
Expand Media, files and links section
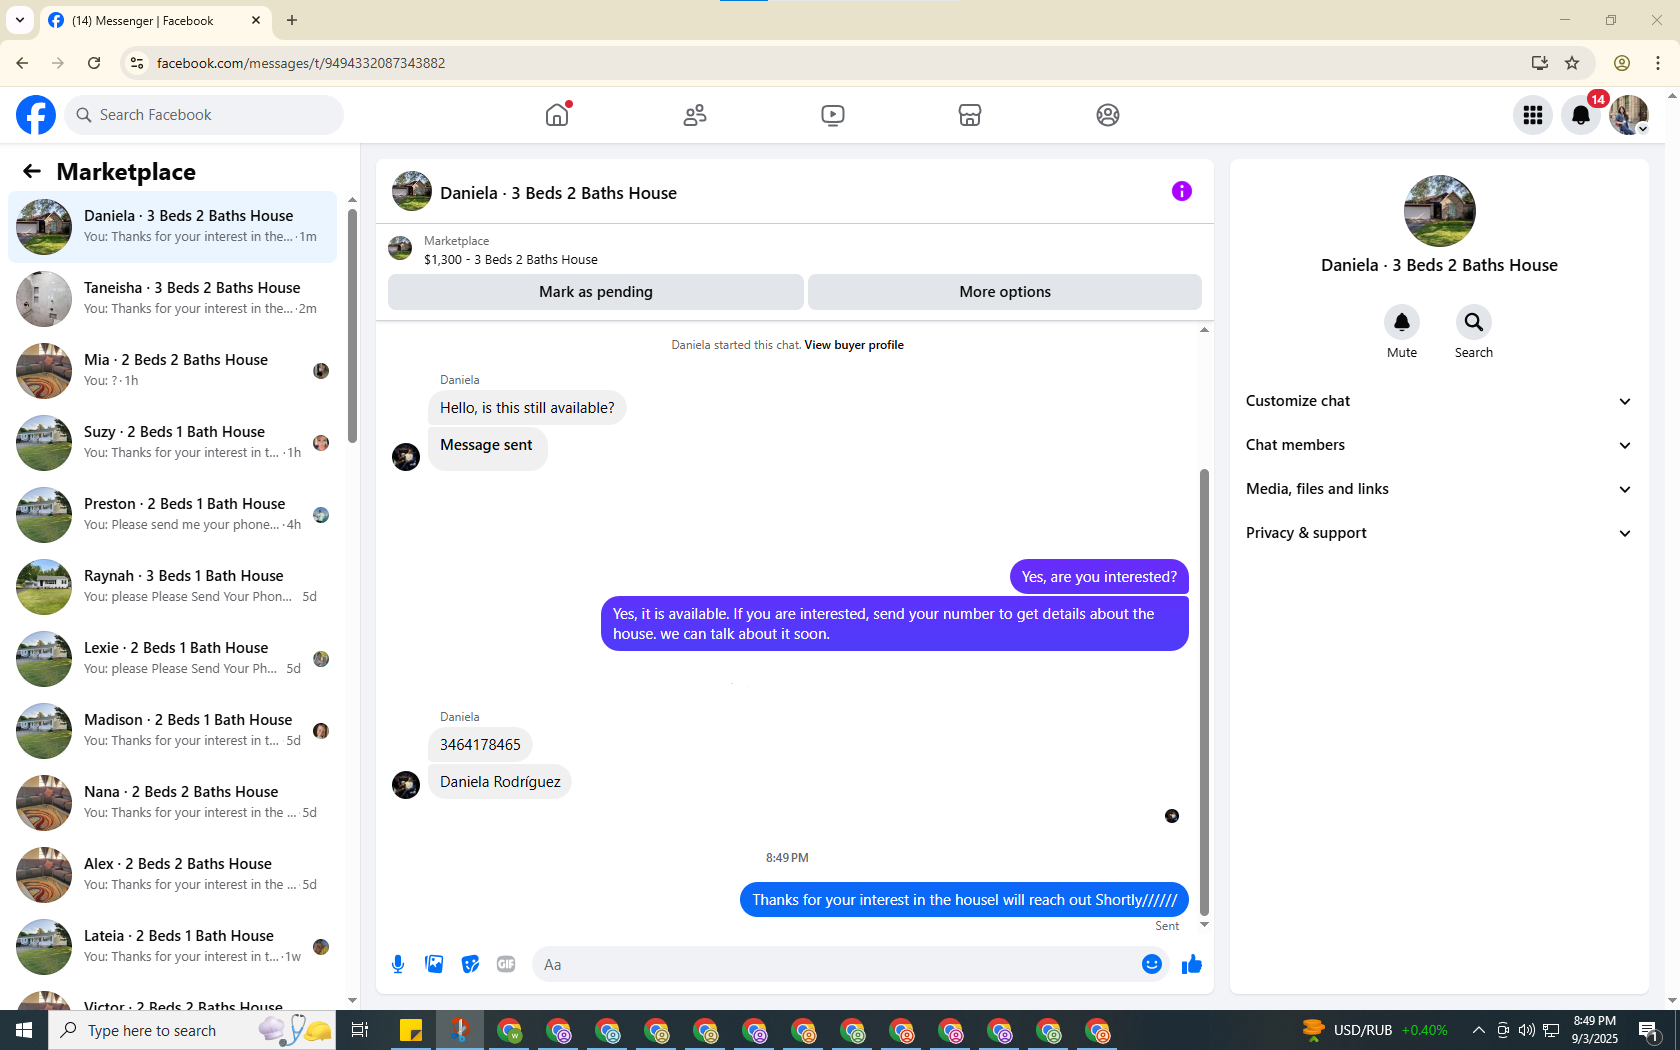point(1439,489)
